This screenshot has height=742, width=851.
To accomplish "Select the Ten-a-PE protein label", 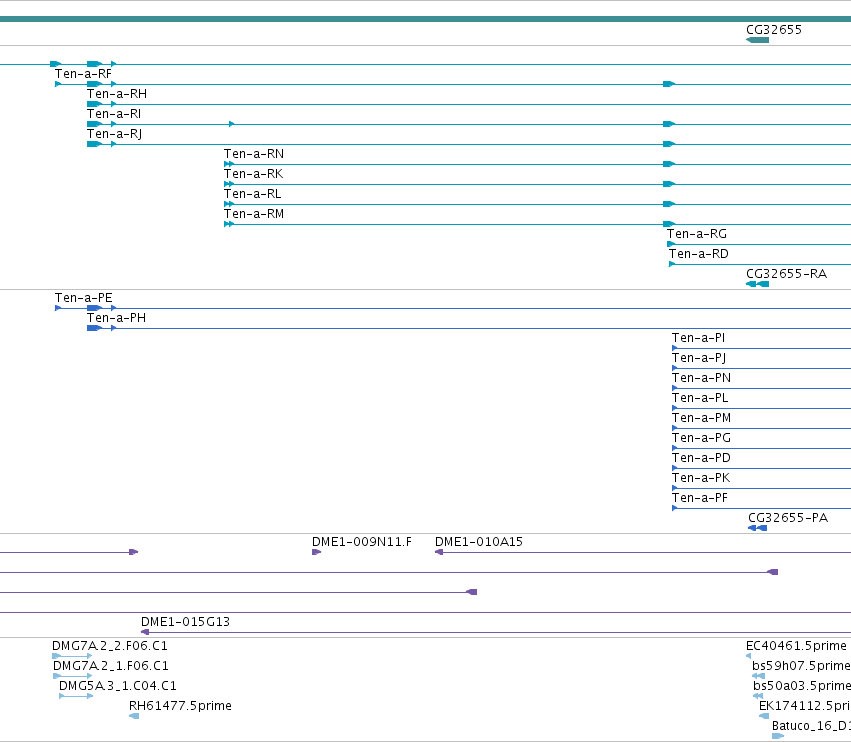I will point(84,299).
